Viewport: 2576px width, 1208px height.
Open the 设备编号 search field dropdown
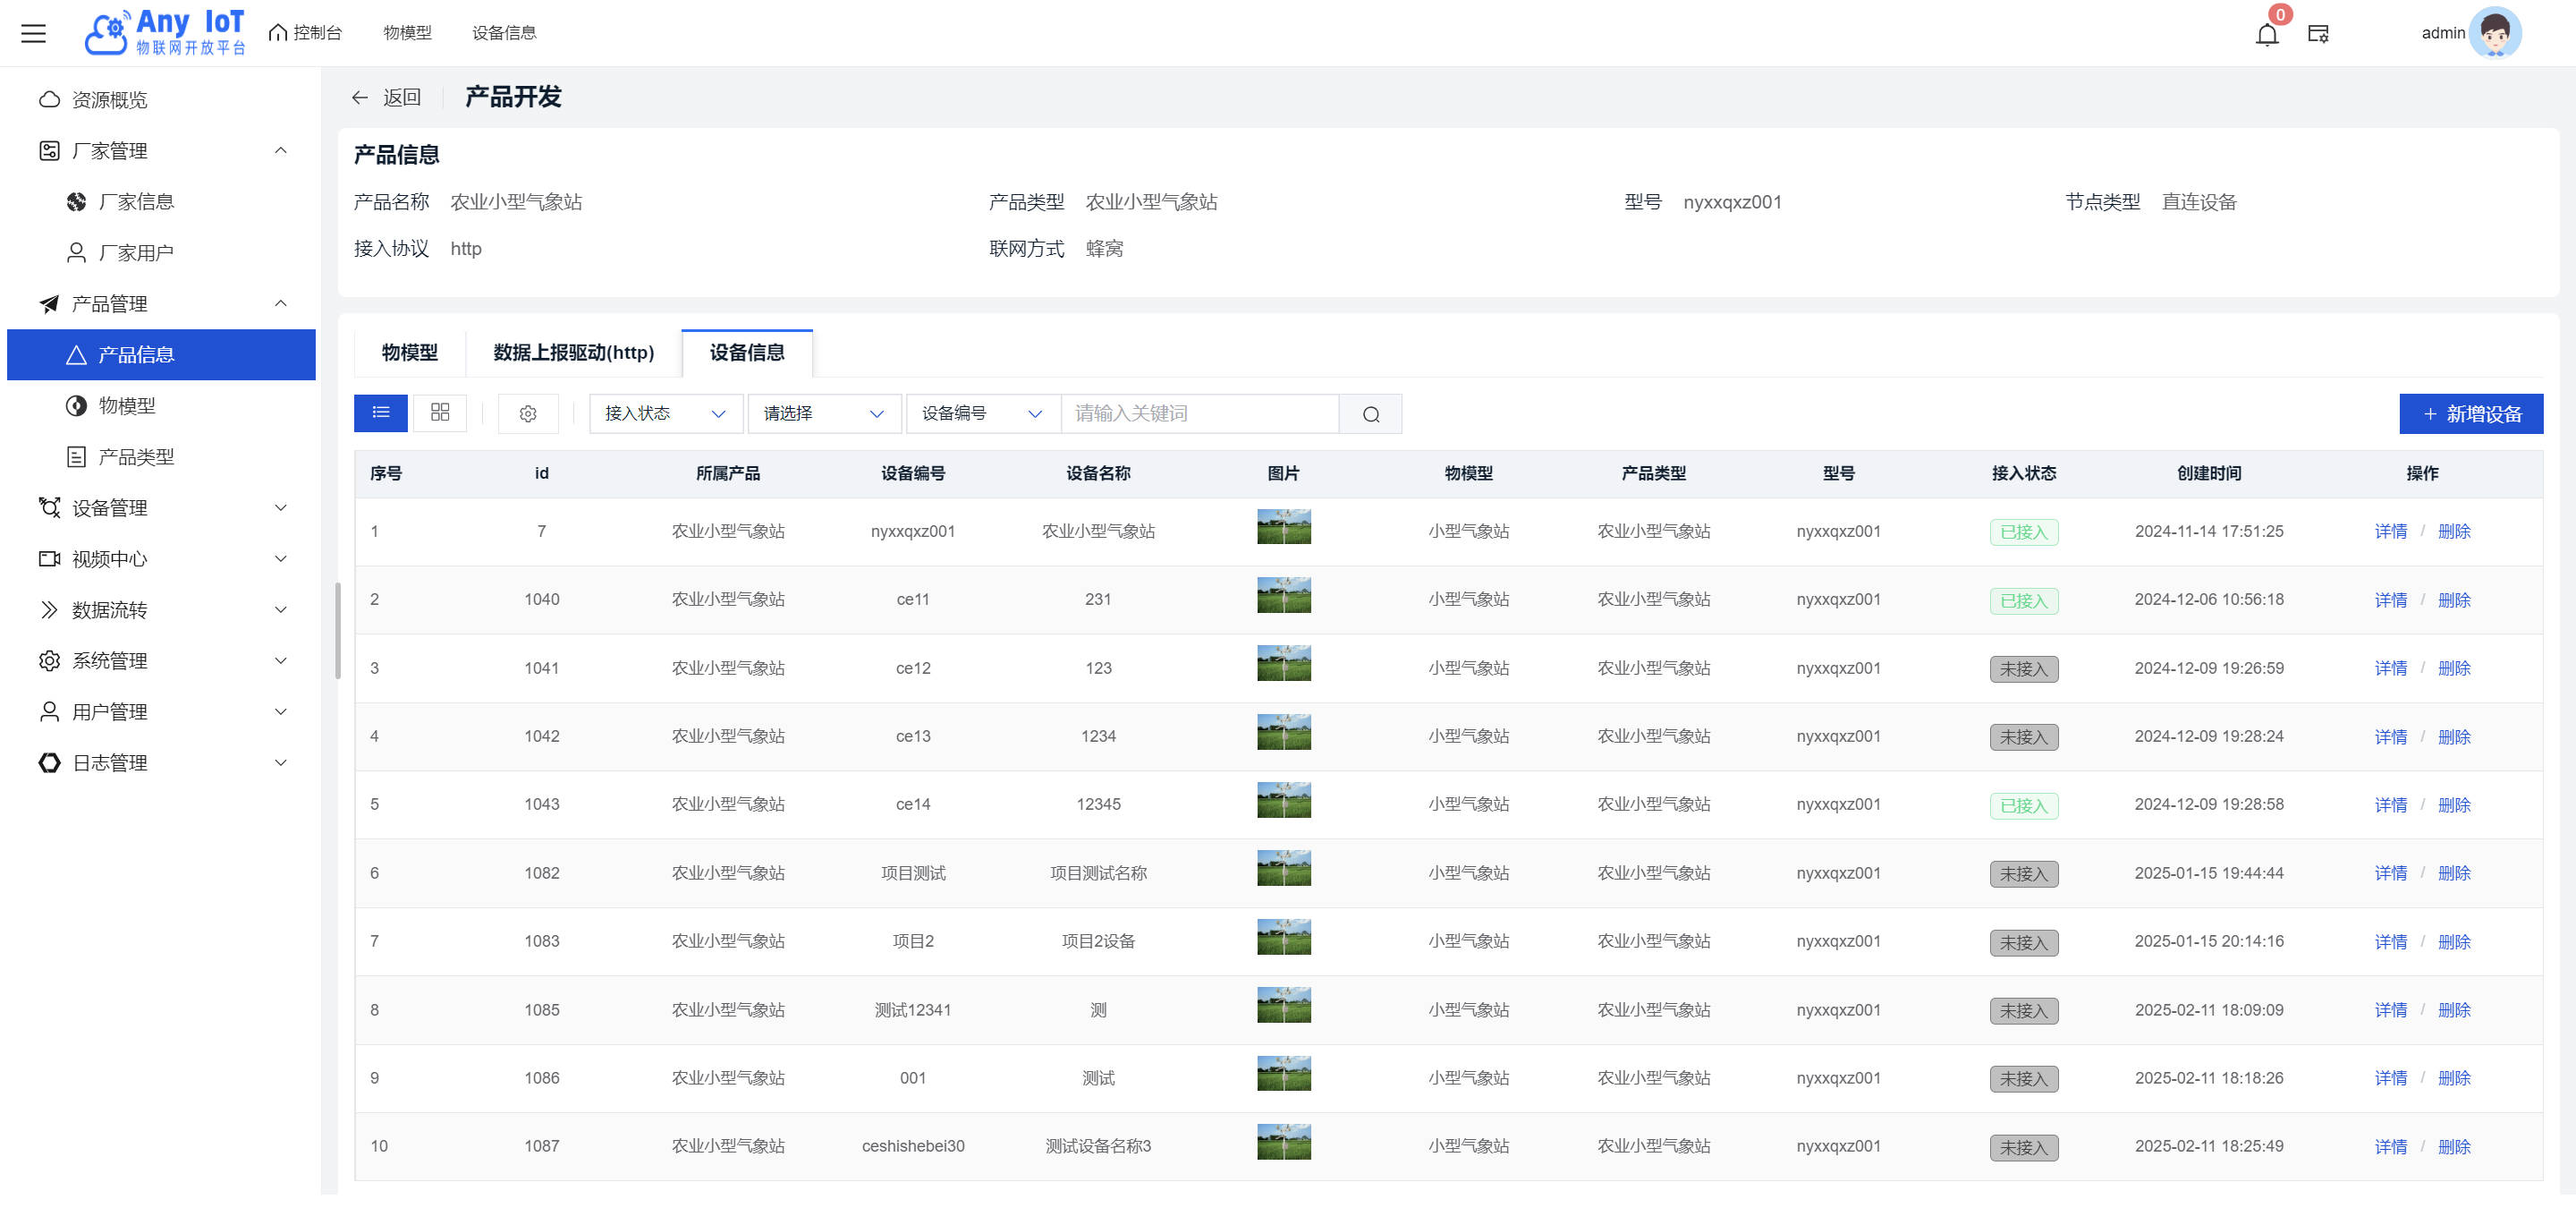coord(982,414)
